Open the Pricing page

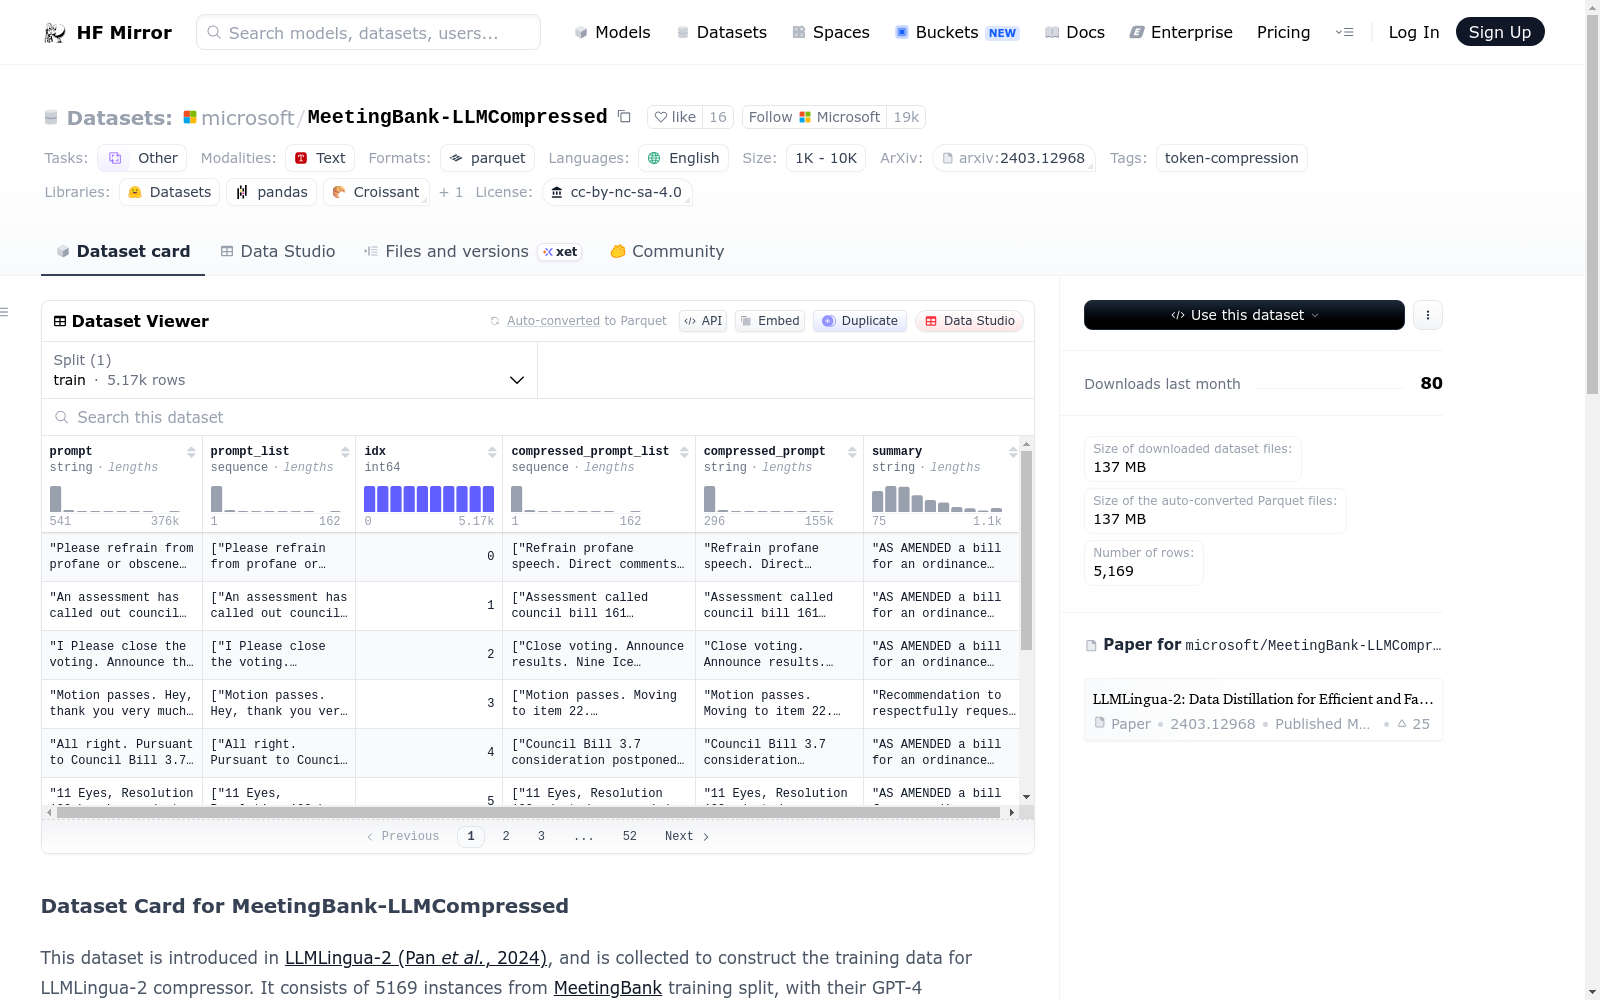(x=1283, y=32)
